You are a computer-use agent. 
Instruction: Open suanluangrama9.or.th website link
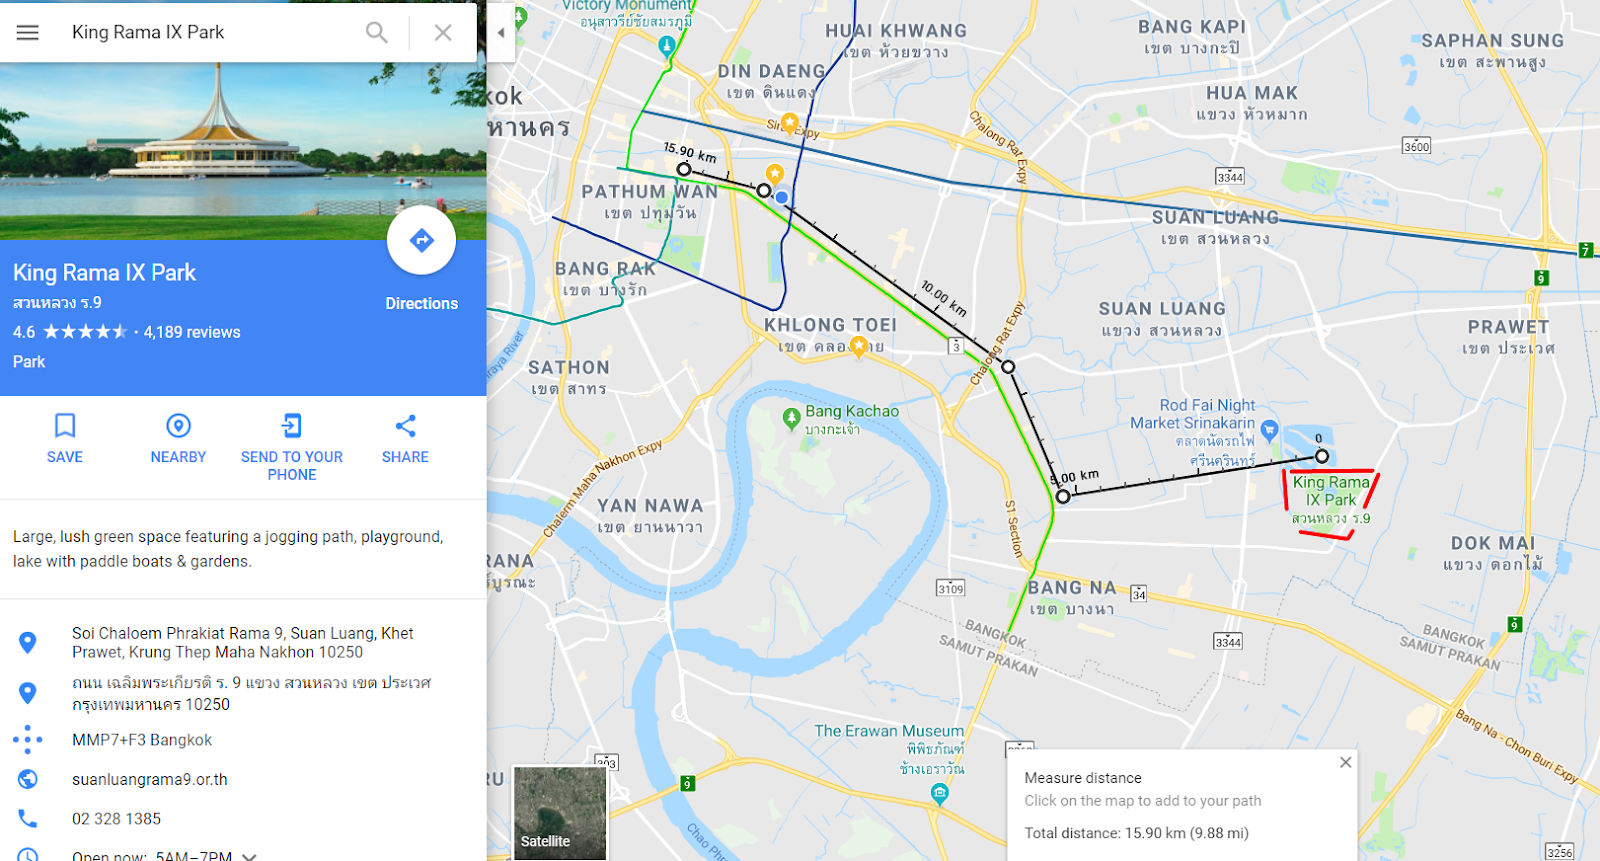pyautogui.click(x=150, y=779)
